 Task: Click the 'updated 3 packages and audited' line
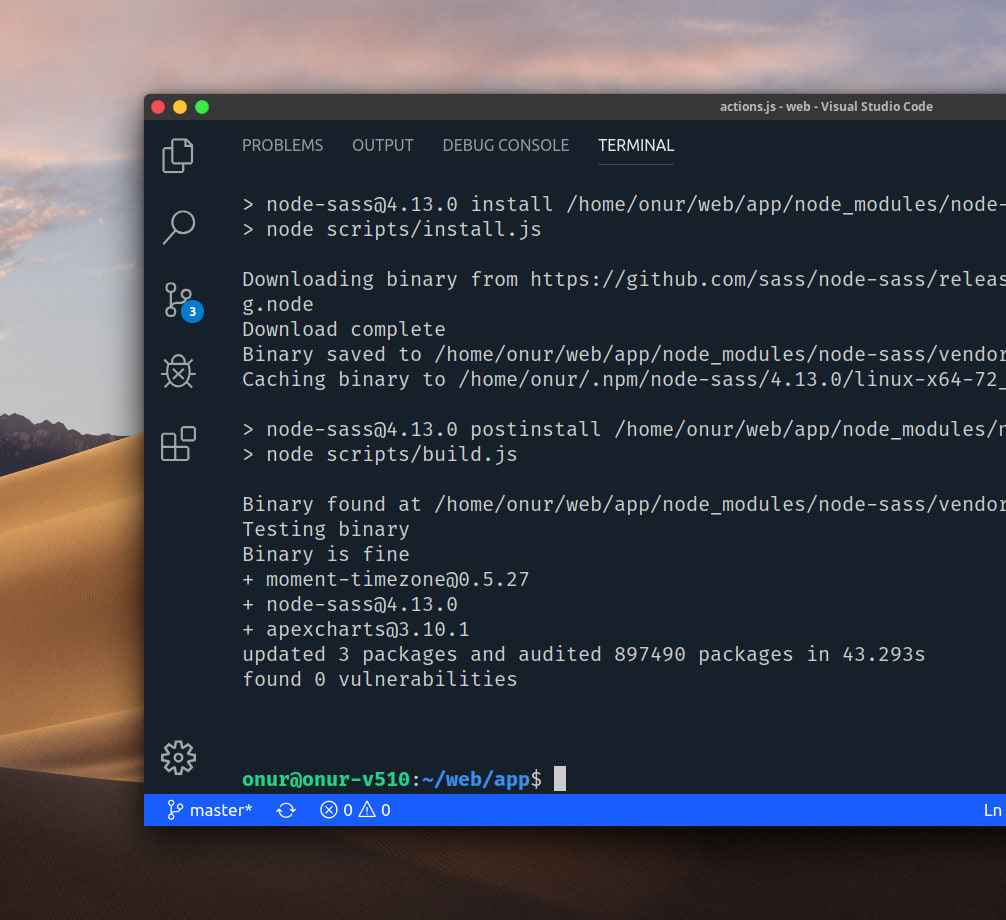583,654
